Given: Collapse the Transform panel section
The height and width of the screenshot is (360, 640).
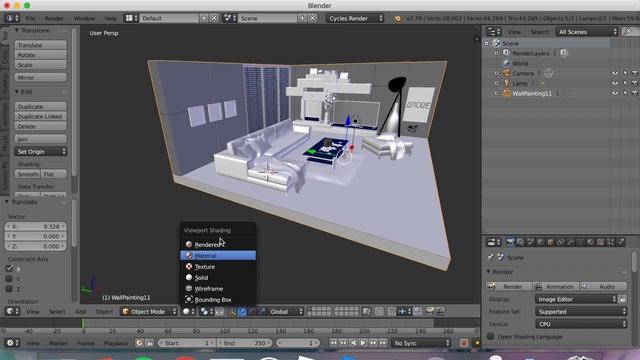Looking at the screenshot, I should click(17, 30).
